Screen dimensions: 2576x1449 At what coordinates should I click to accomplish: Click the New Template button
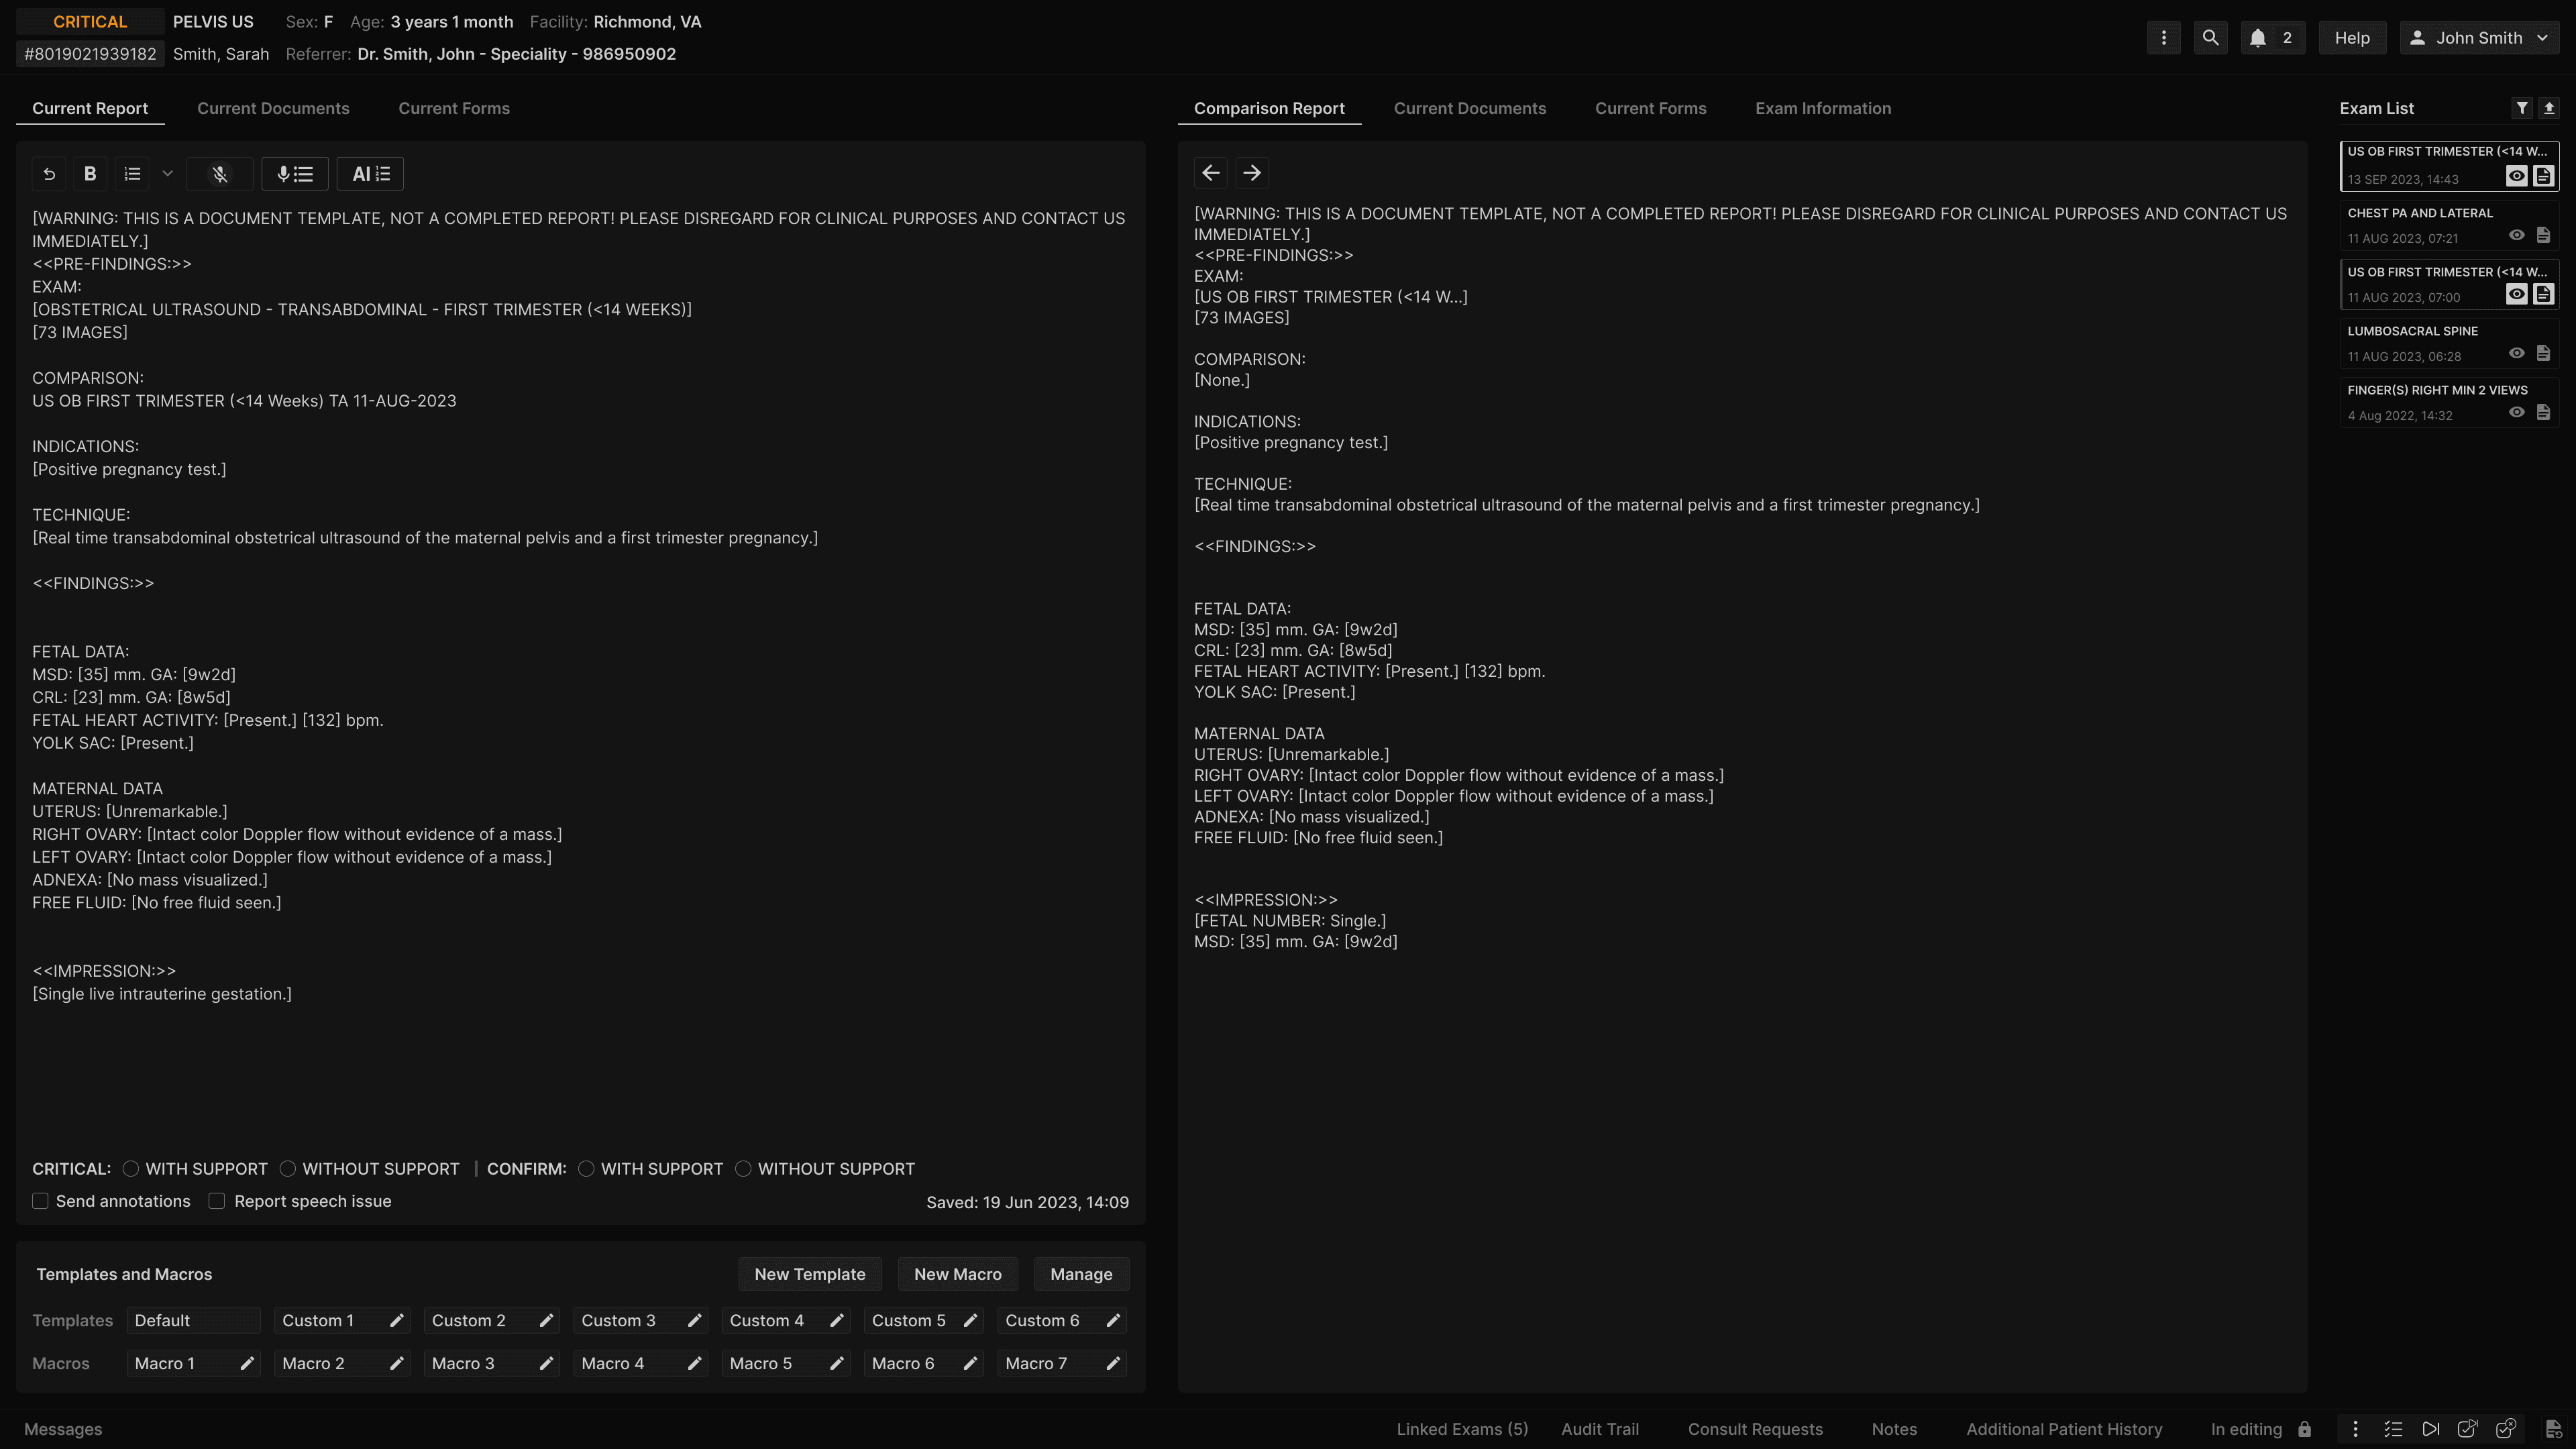[x=809, y=1274]
